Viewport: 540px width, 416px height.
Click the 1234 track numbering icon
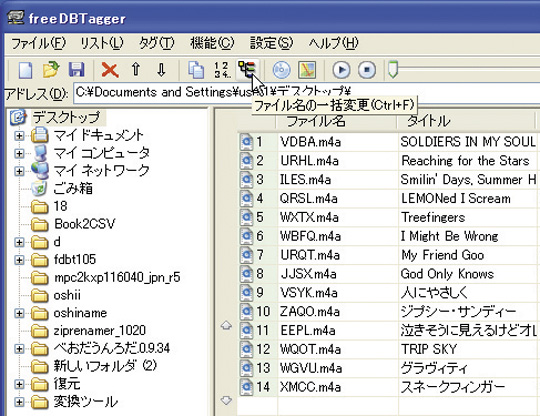point(221,70)
